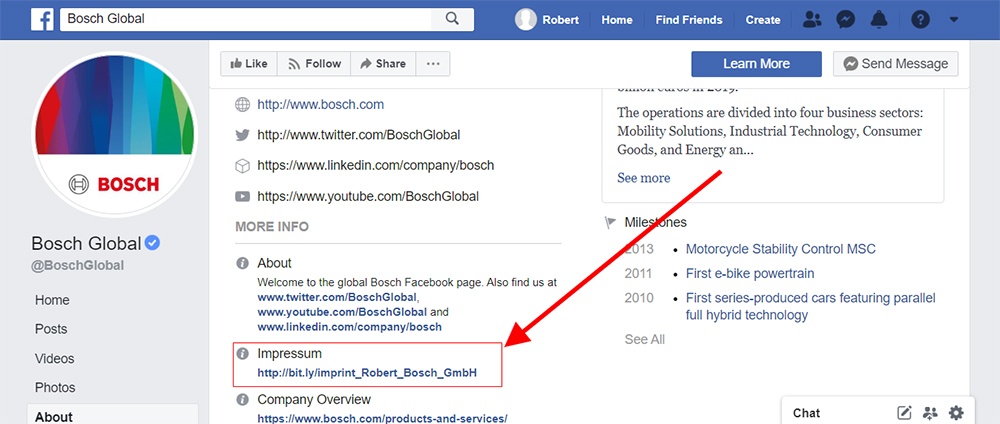Go to Home in page sidebar
The image size is (1000, 424).
coord(52,300)
